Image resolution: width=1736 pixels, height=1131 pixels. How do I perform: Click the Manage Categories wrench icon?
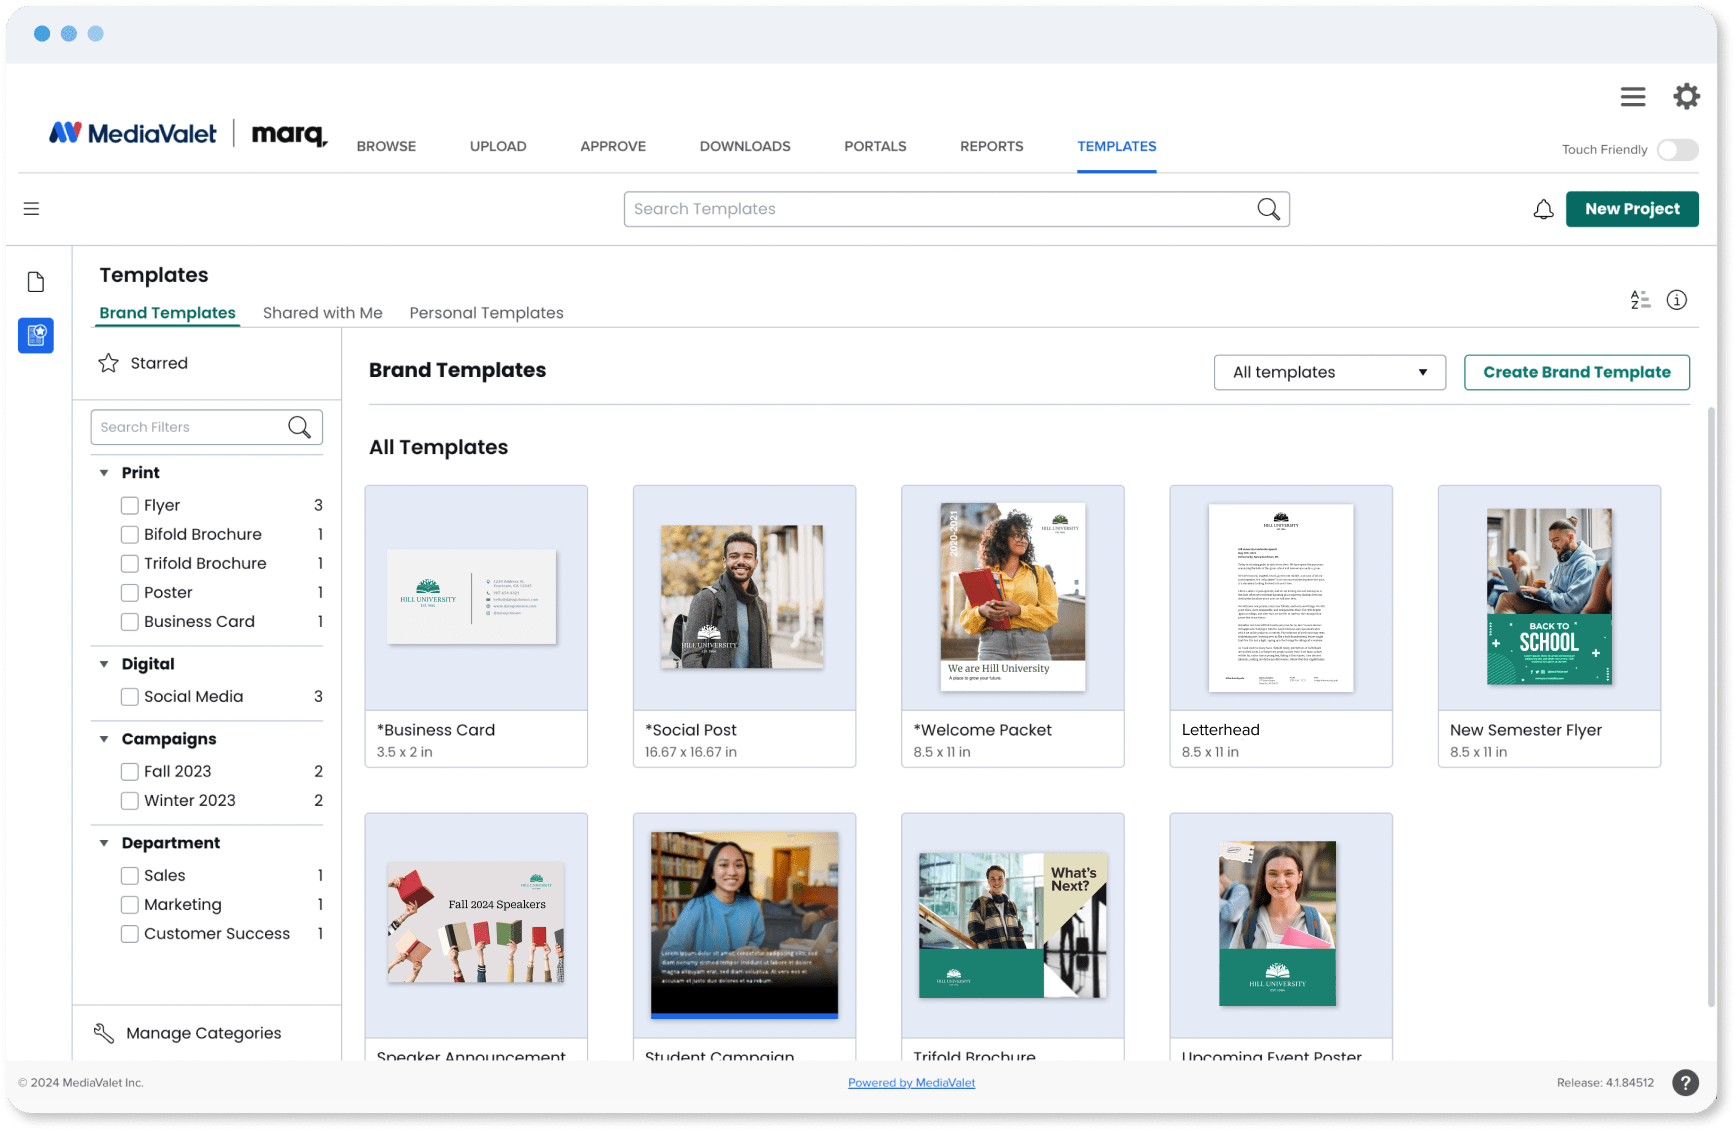click(104, 1033)
